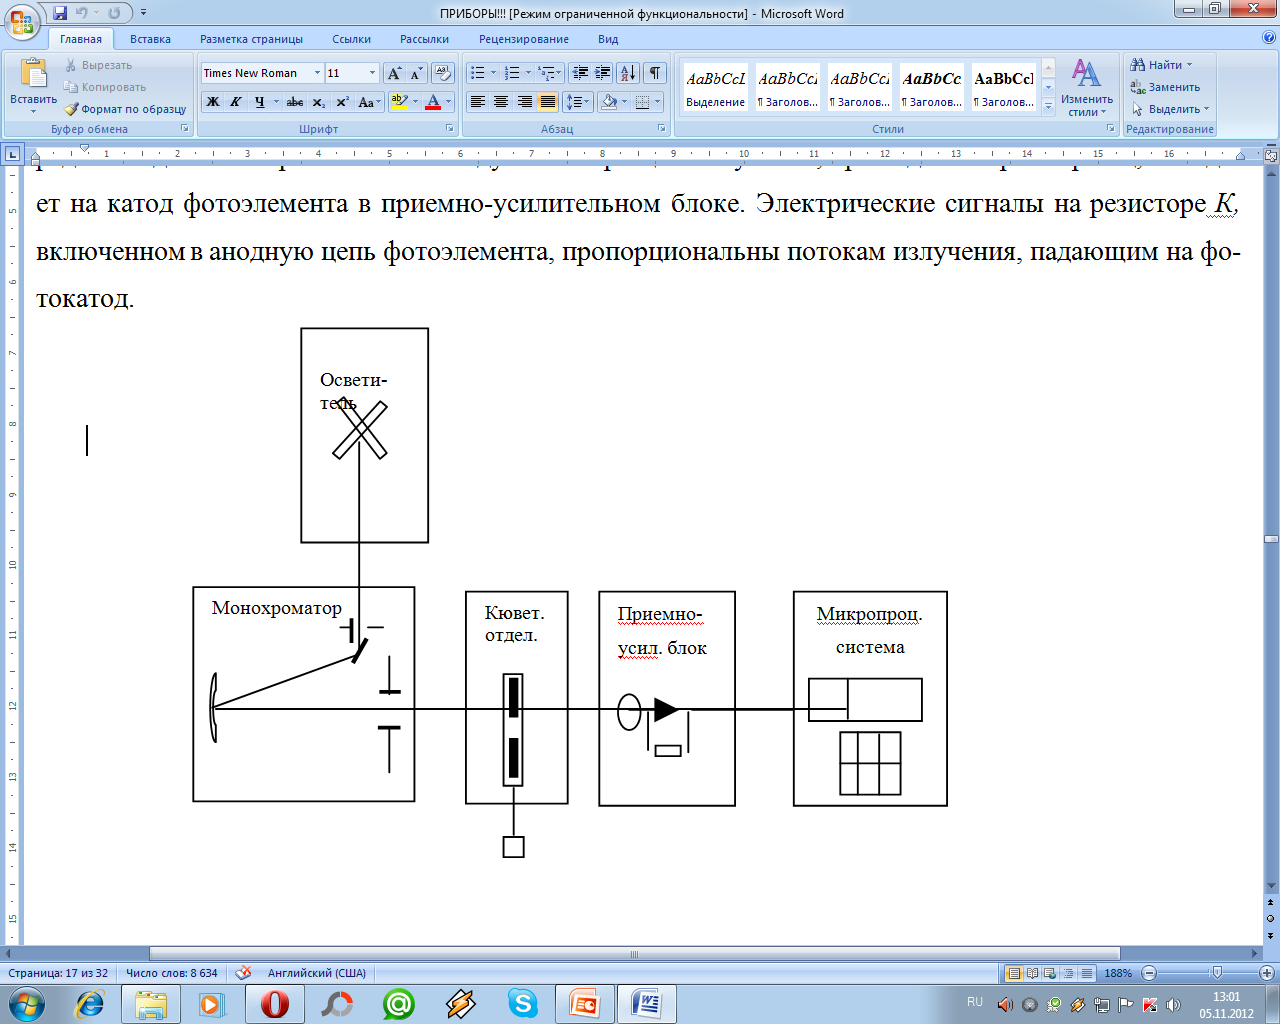1280x1024 pixels.
Task: Apply subscript formatting
Action: point(318,102)
